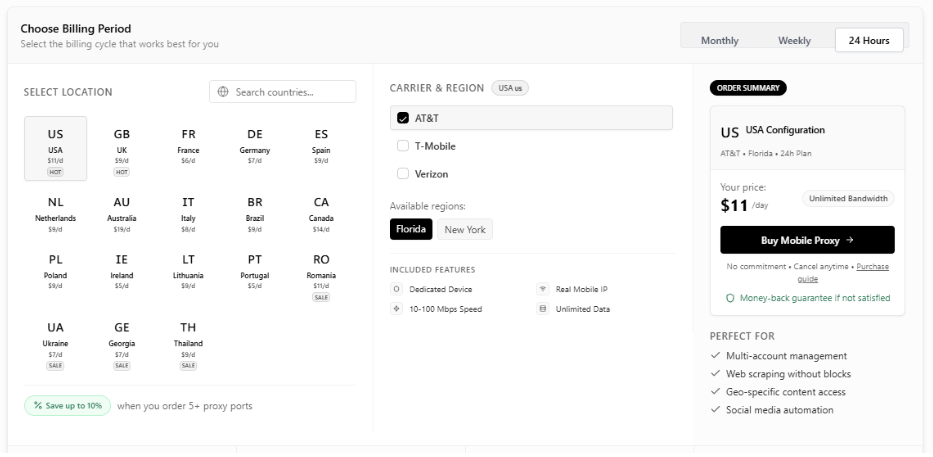Pick Australia location card

pyautogui.click(x=121, y=214)
